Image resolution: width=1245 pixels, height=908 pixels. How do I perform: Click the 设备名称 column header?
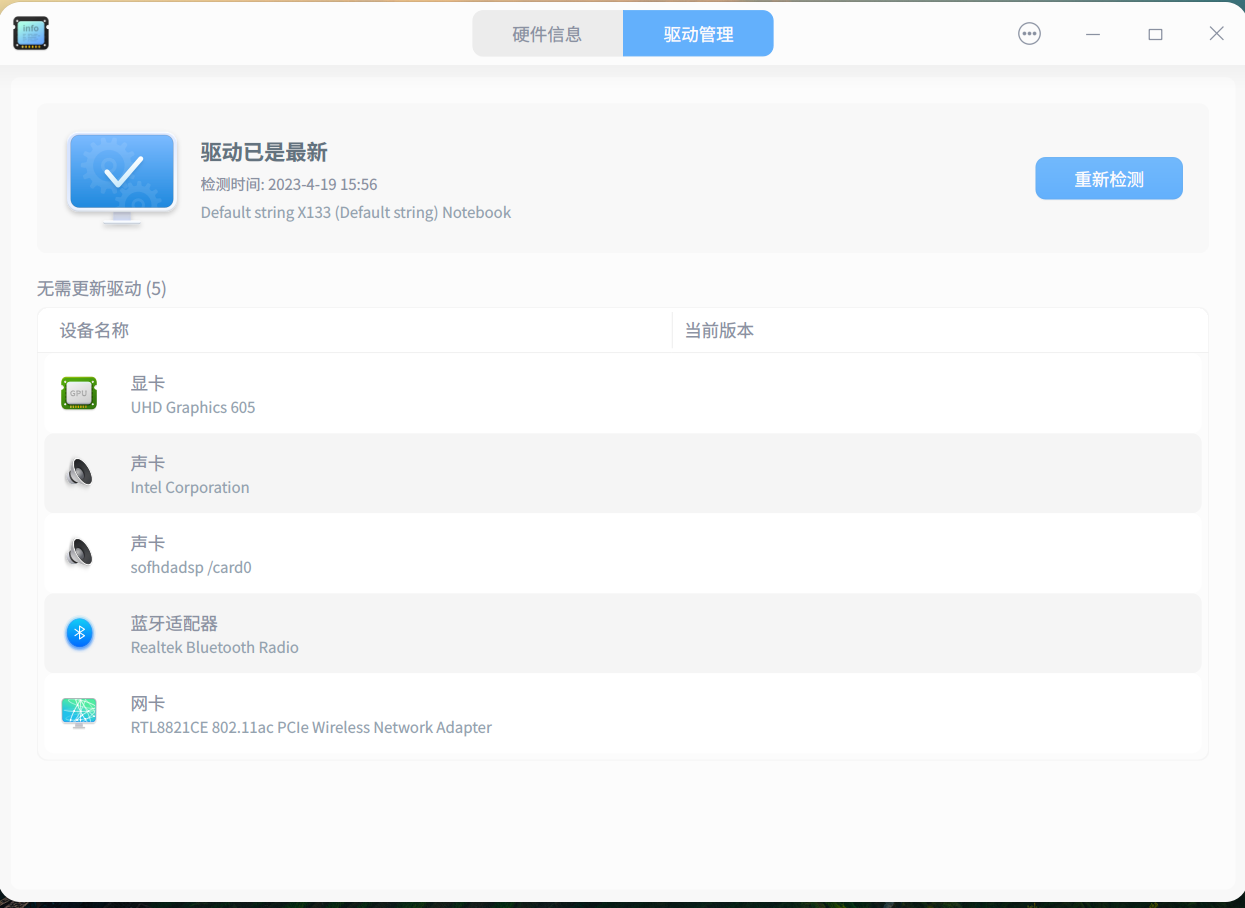tap(93, 330)
